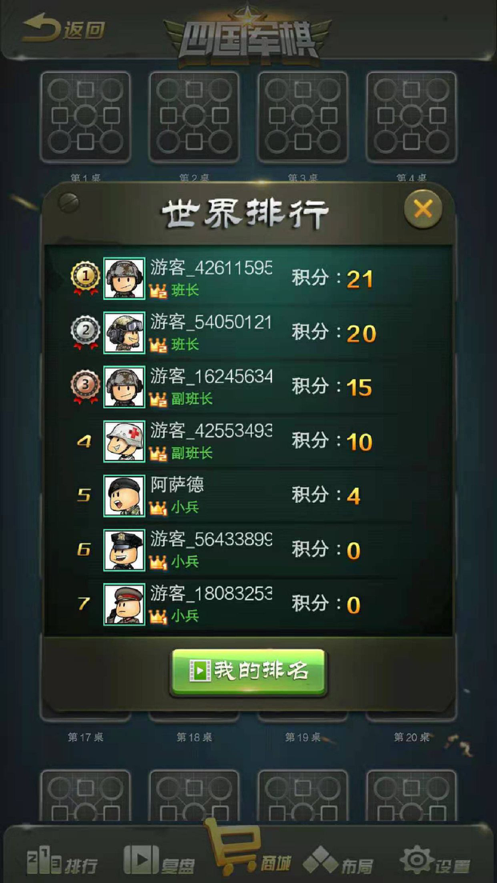View the police officer avatar at rank six
497x883 pixels.
tap(124, 550)
